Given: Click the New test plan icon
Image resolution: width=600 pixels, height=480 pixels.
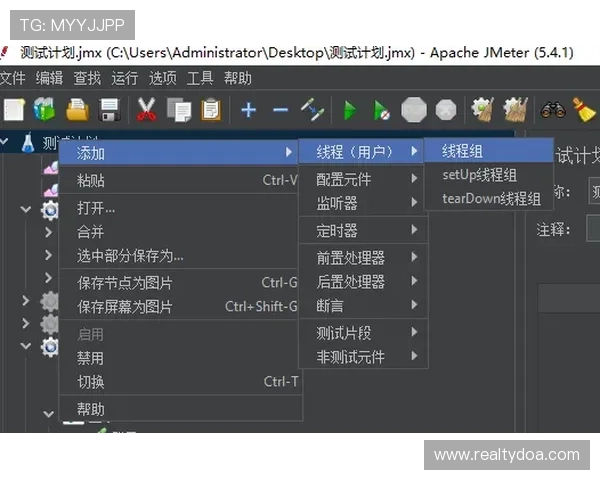Looking at the screenshot, I should coord(14,110).
